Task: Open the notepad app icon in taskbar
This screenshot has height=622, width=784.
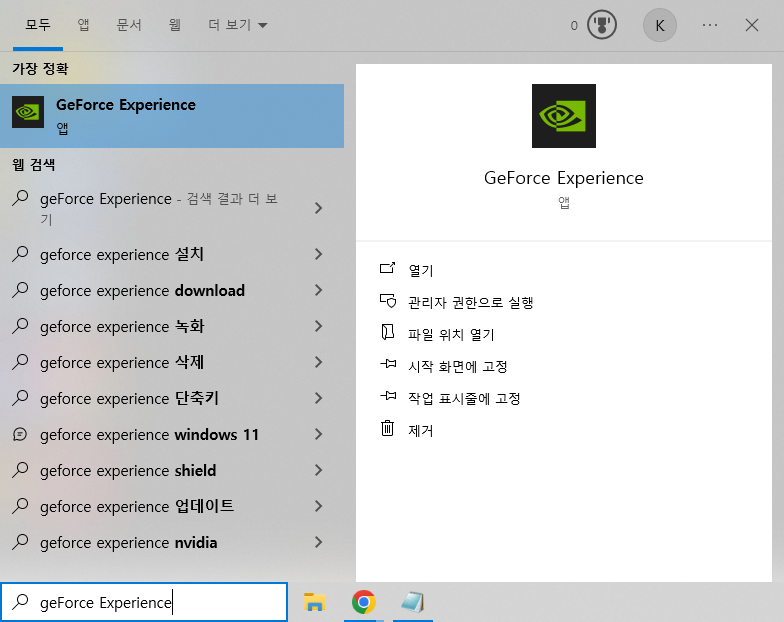Action: point(412,602)
